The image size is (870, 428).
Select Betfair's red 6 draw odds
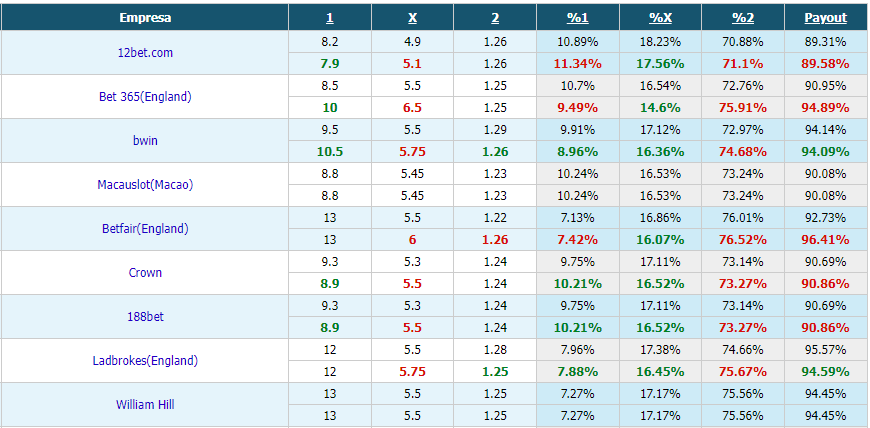pyautogui.click(x=412, y=240)
